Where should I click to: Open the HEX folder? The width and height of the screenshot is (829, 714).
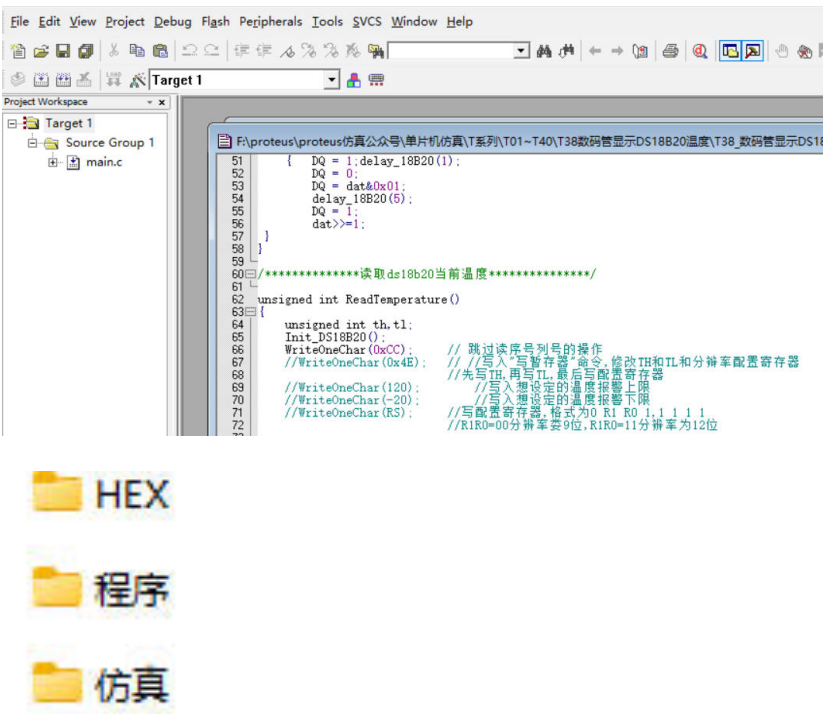pos(101,493)
